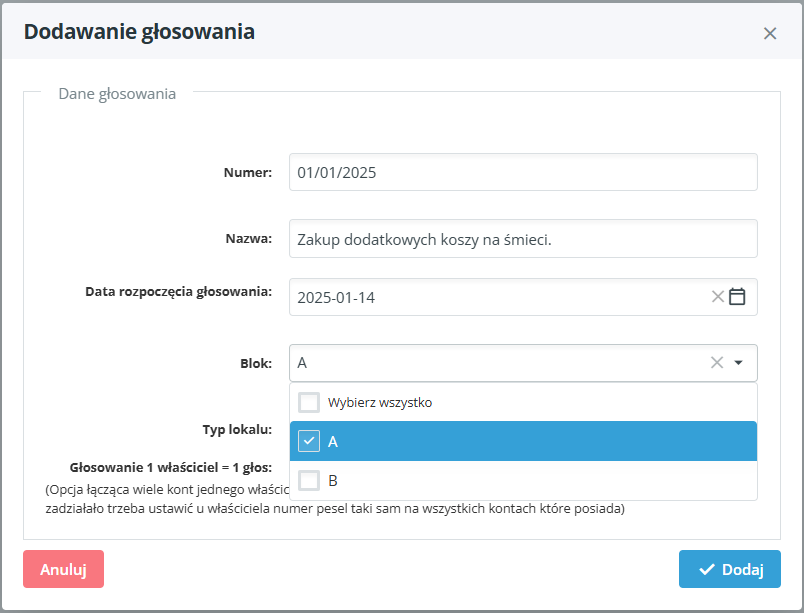The height and width of the screenshot is (613, 804).
Task: Select the Wybierz wszystko option text
Action: tap(380, 402)
